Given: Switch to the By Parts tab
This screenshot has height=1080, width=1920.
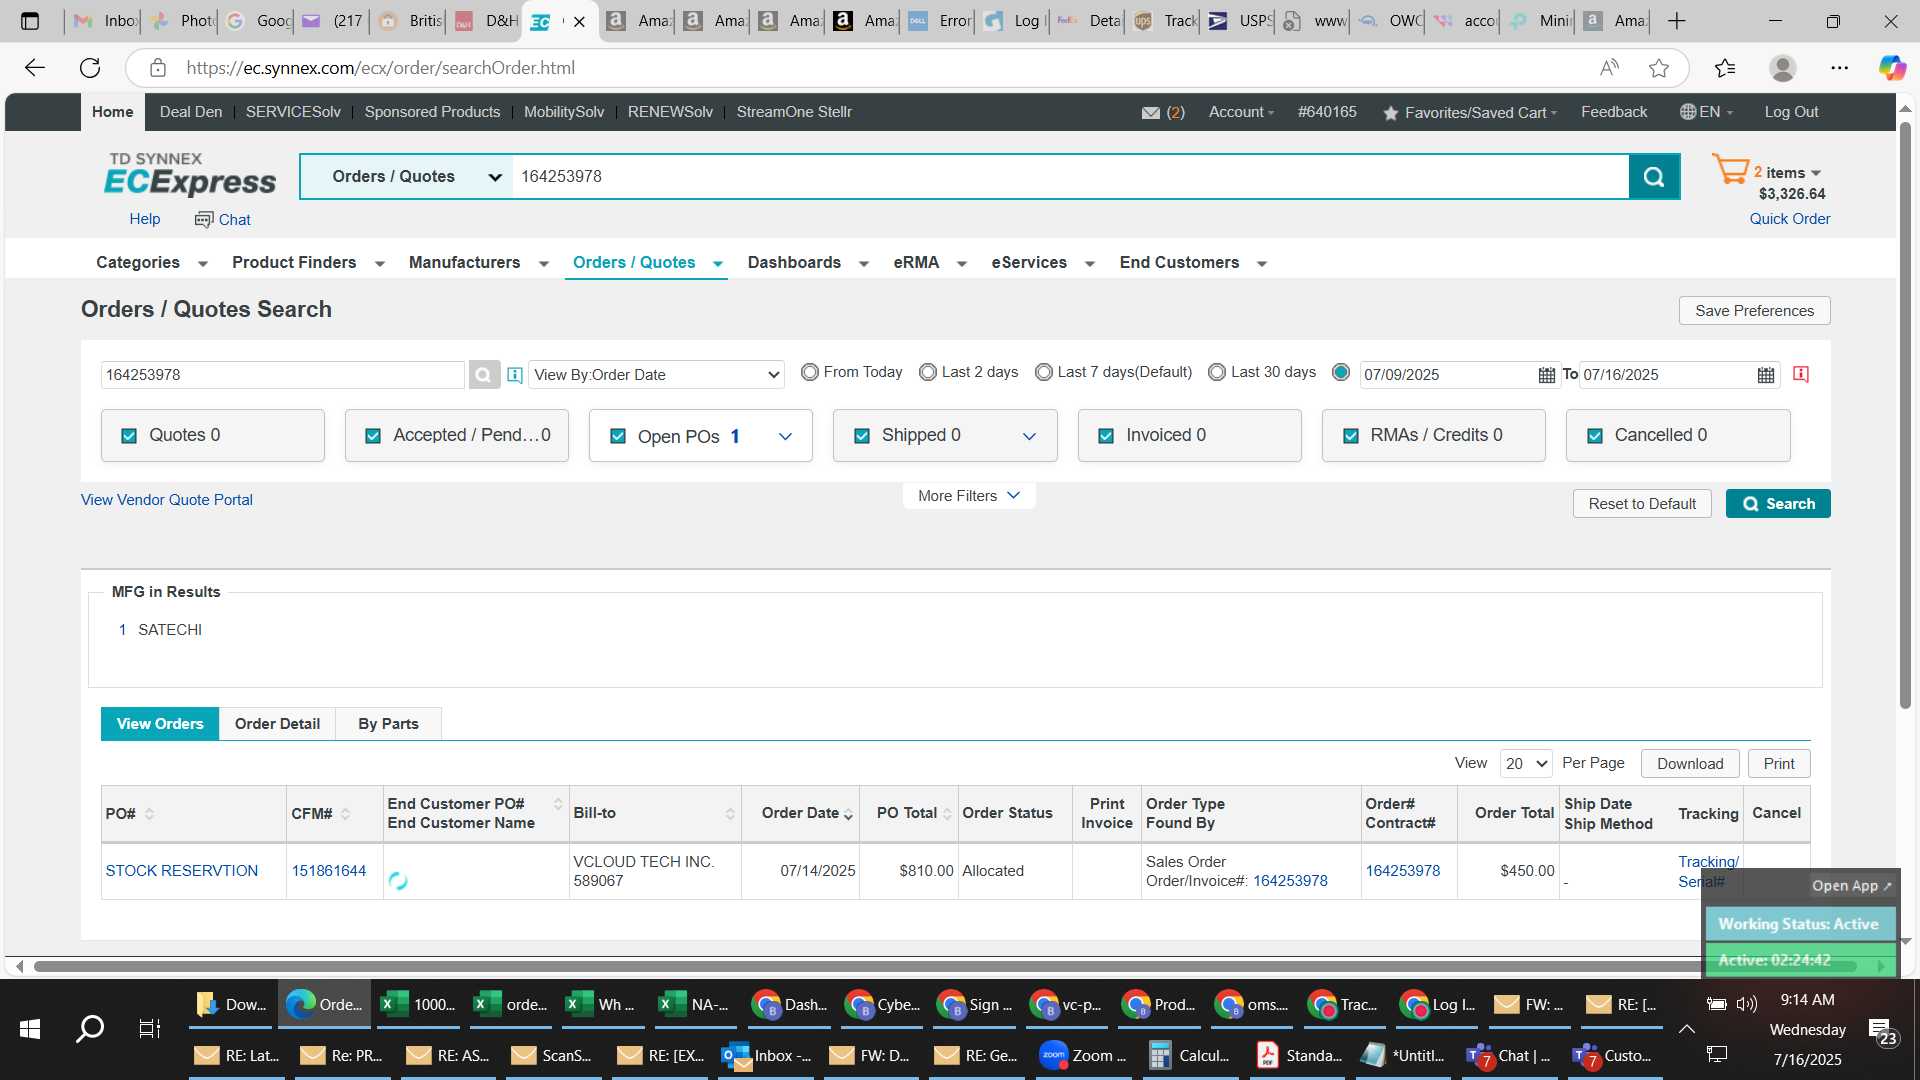Looking at the screenshot, I should [x=388, y=724].
